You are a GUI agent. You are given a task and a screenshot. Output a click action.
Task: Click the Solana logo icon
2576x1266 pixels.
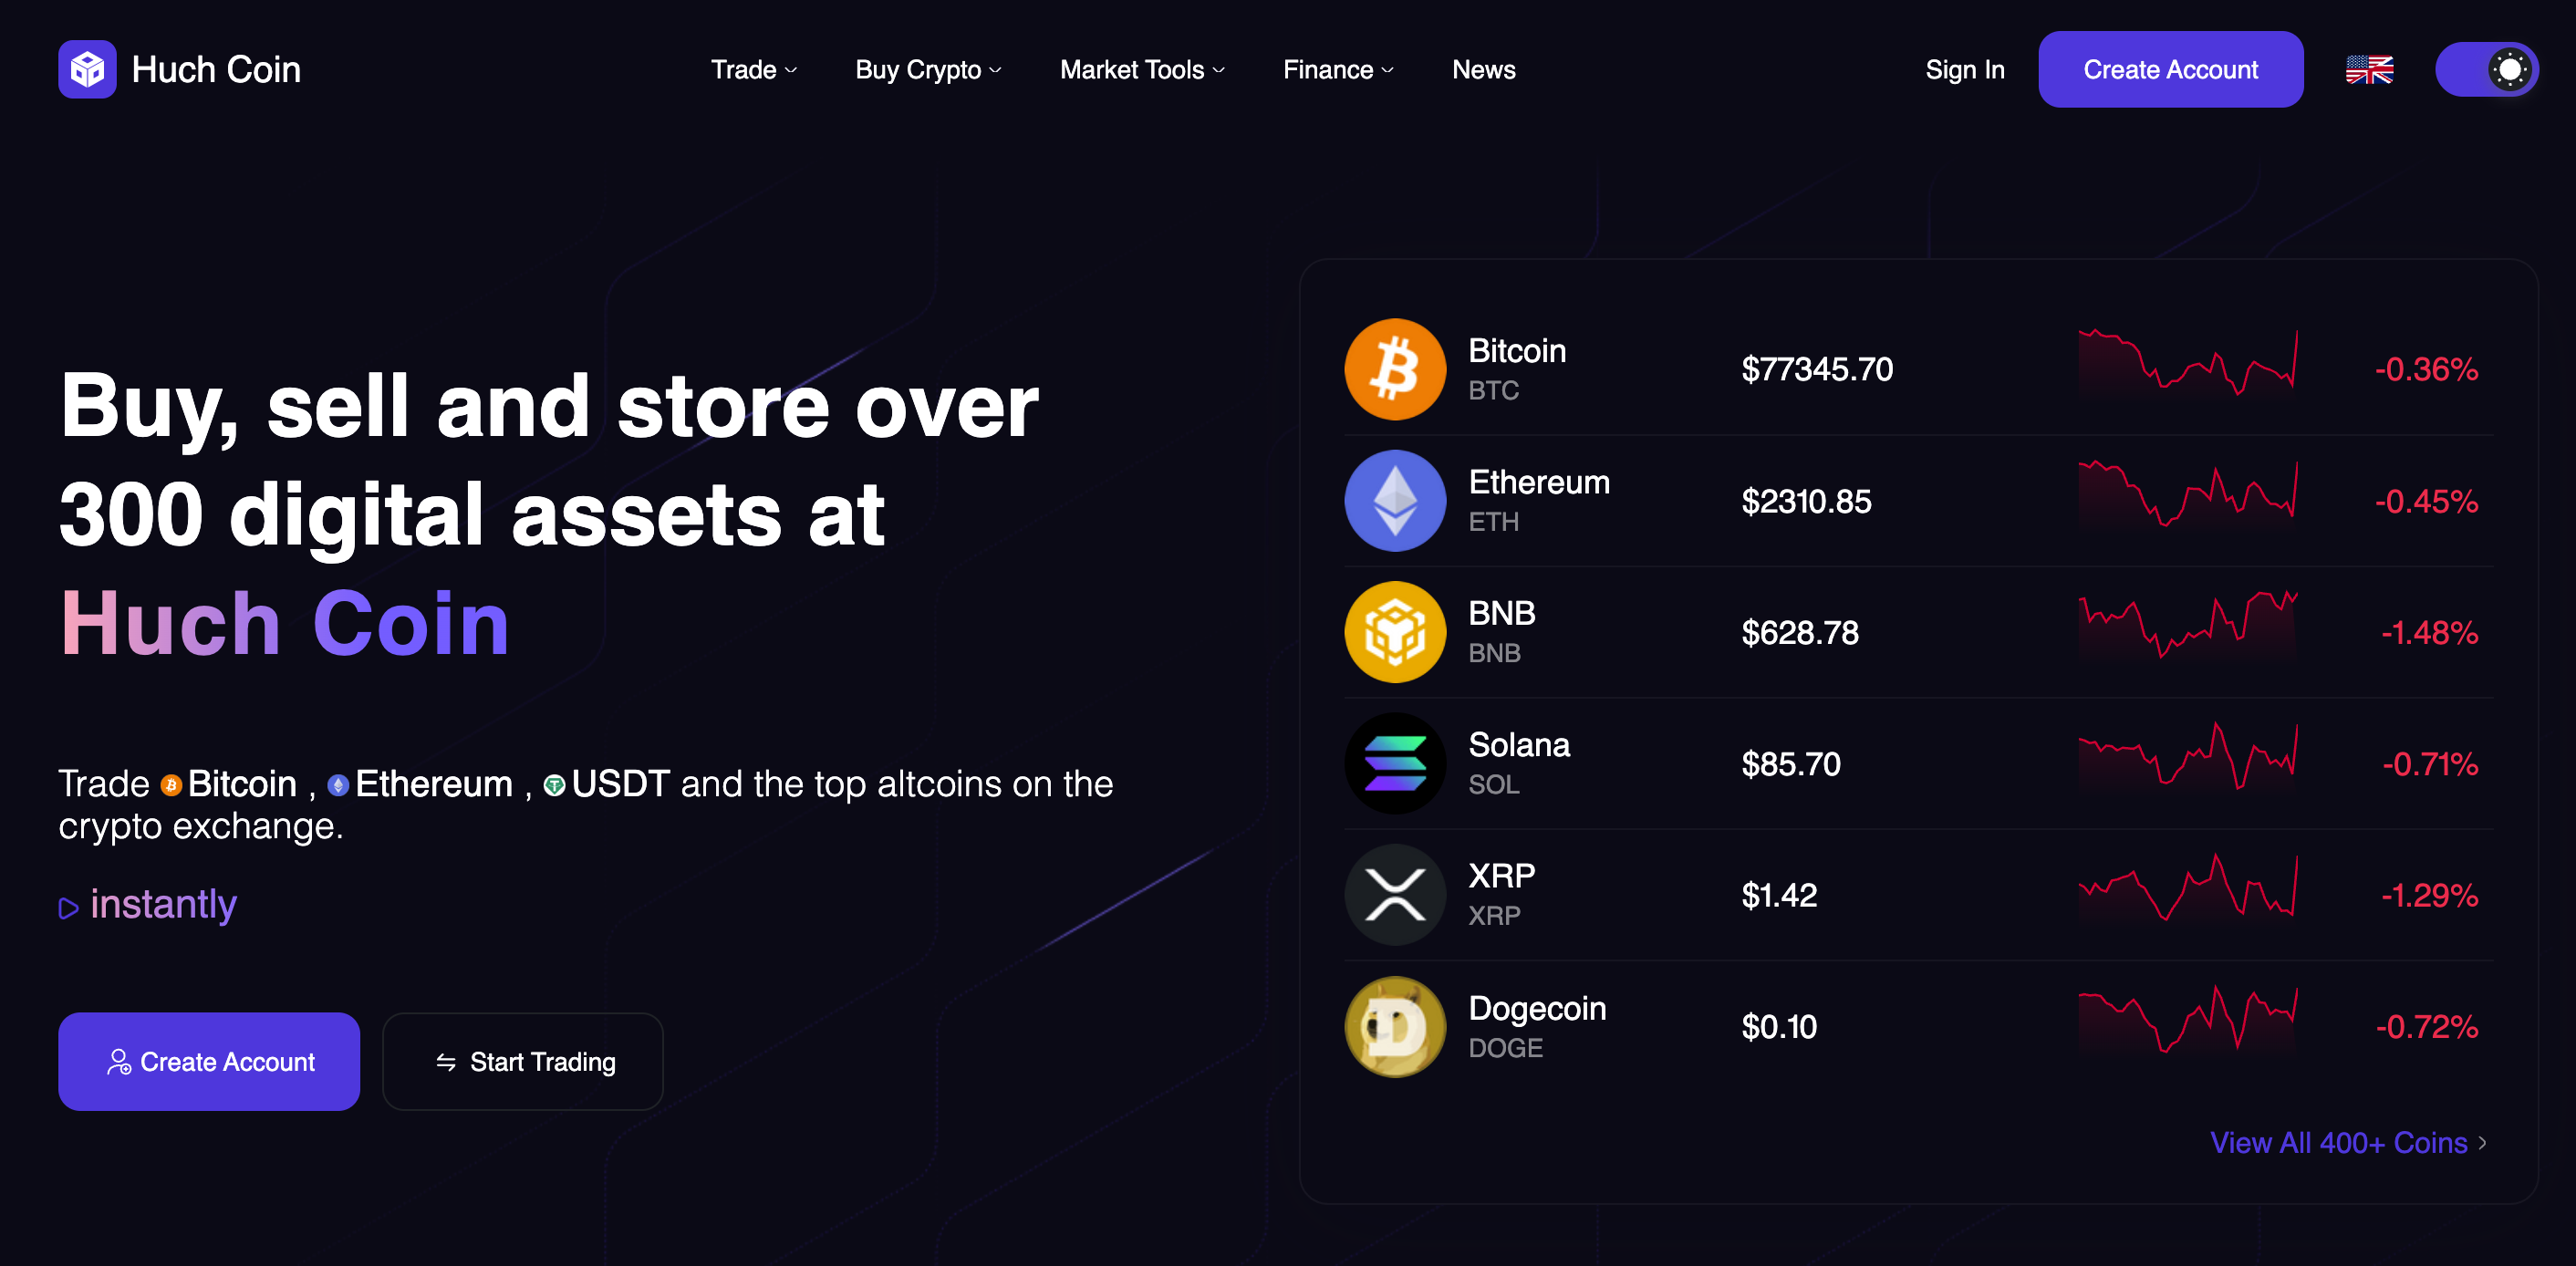click(x=1394, y=764)
